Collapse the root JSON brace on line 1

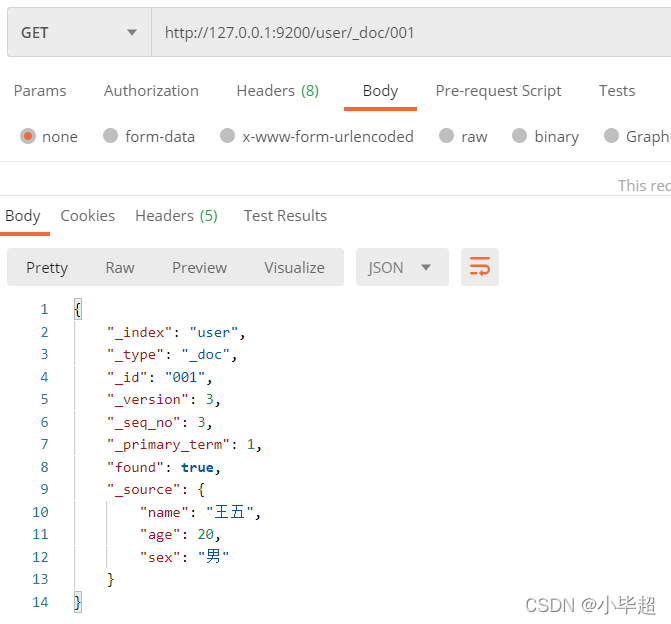pos(77,309)
